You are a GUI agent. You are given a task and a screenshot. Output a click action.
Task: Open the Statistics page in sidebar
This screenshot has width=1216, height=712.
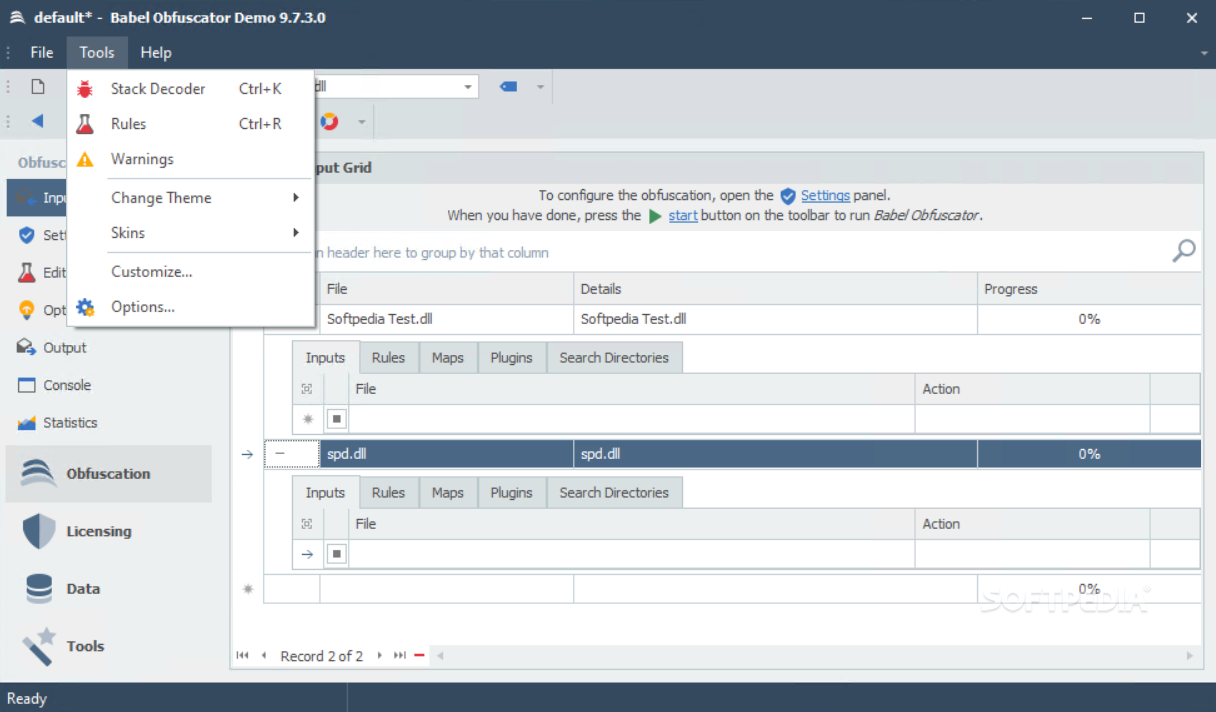70,423
